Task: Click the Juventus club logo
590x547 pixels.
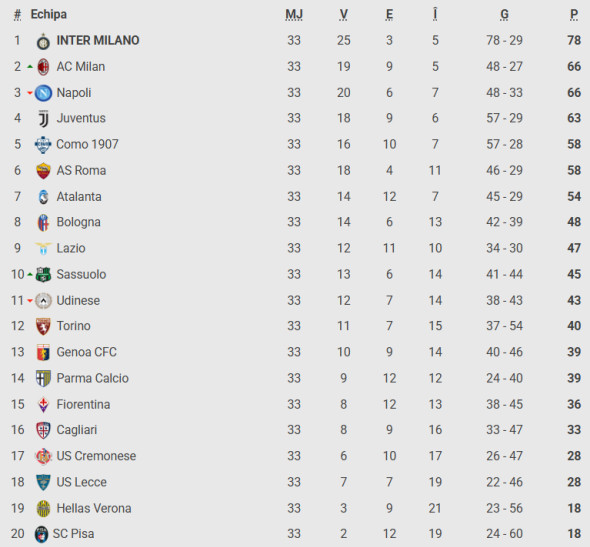Action: click(x=44, y=119)
